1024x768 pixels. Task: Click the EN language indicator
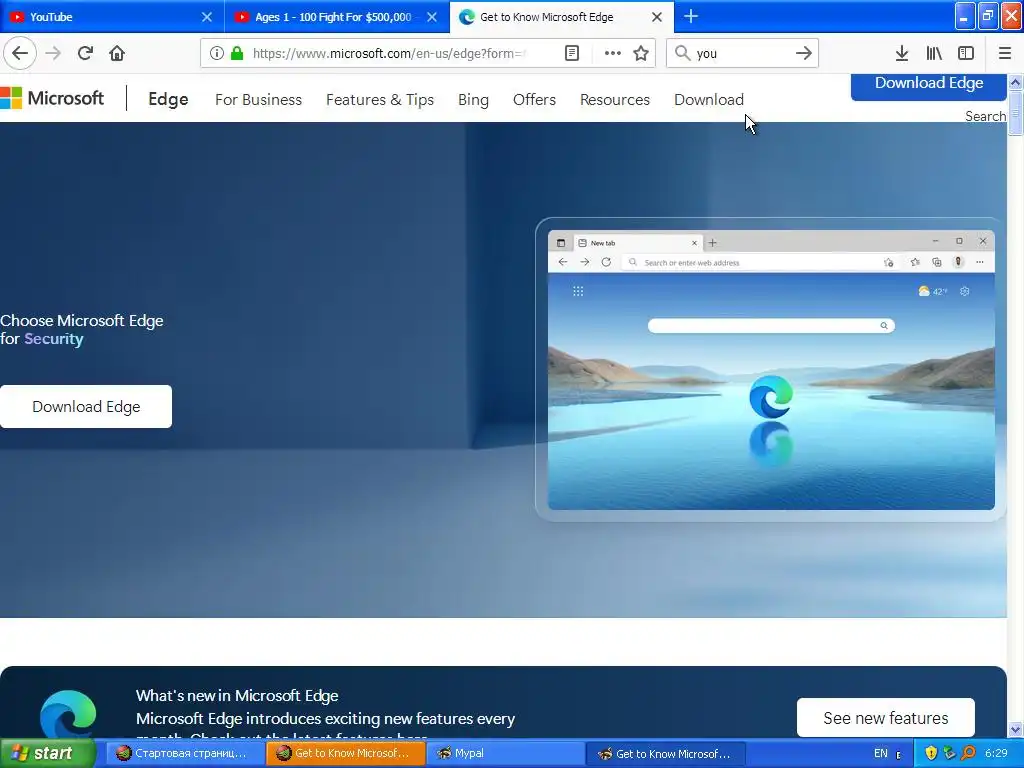coord(880,753)
